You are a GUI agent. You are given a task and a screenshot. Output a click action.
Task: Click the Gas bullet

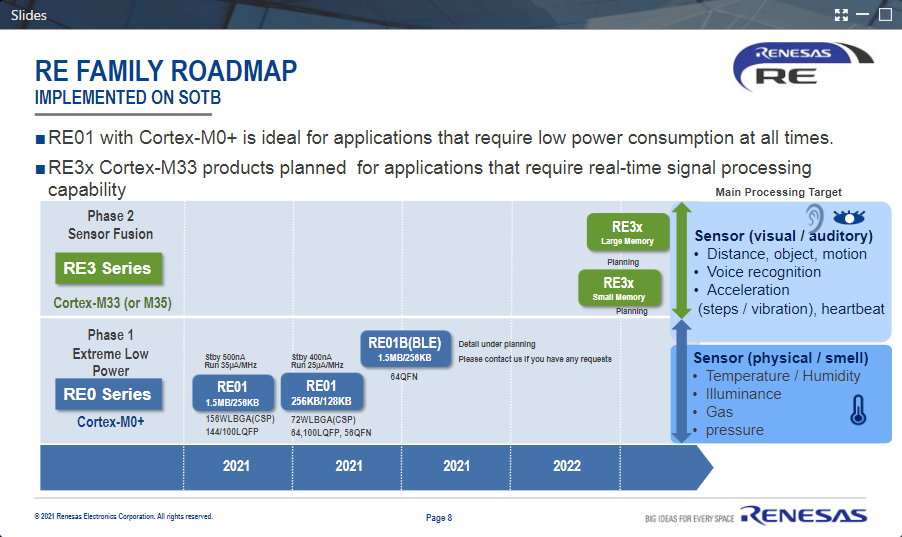(719, 412)
